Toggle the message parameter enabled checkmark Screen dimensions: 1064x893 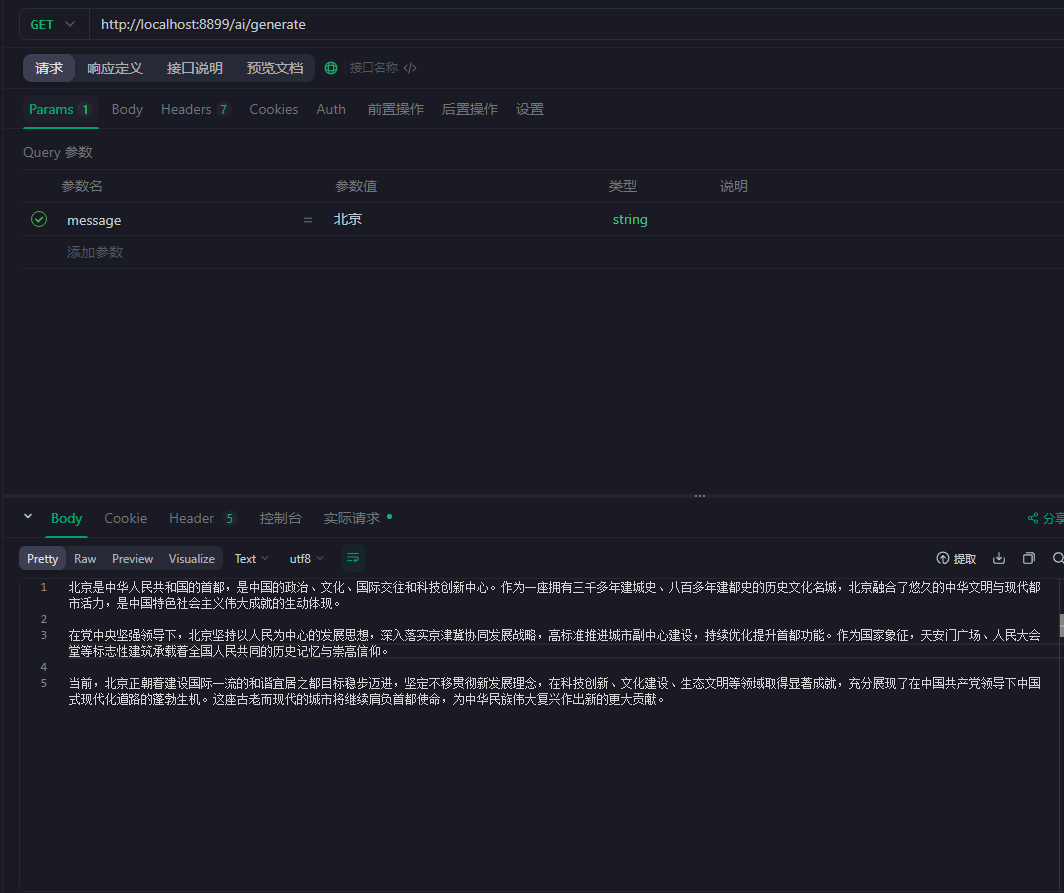(39, 219)
